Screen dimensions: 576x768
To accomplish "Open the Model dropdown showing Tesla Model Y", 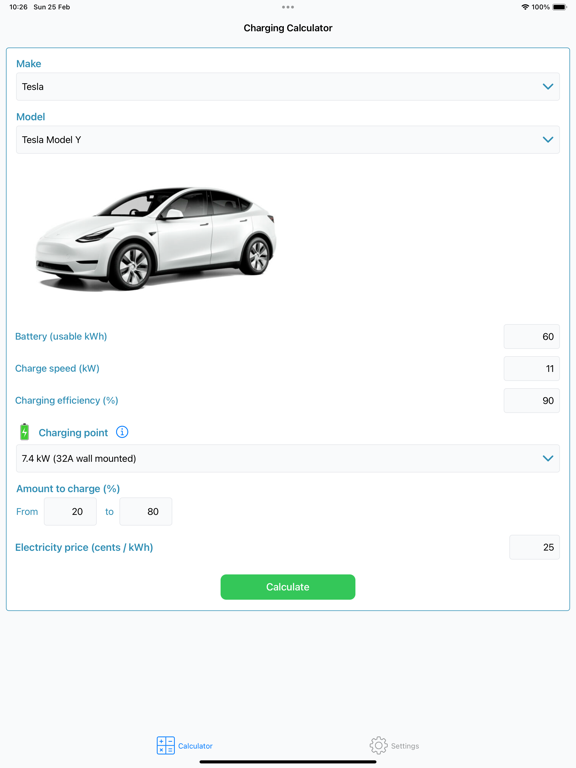I will click(288, 140).
